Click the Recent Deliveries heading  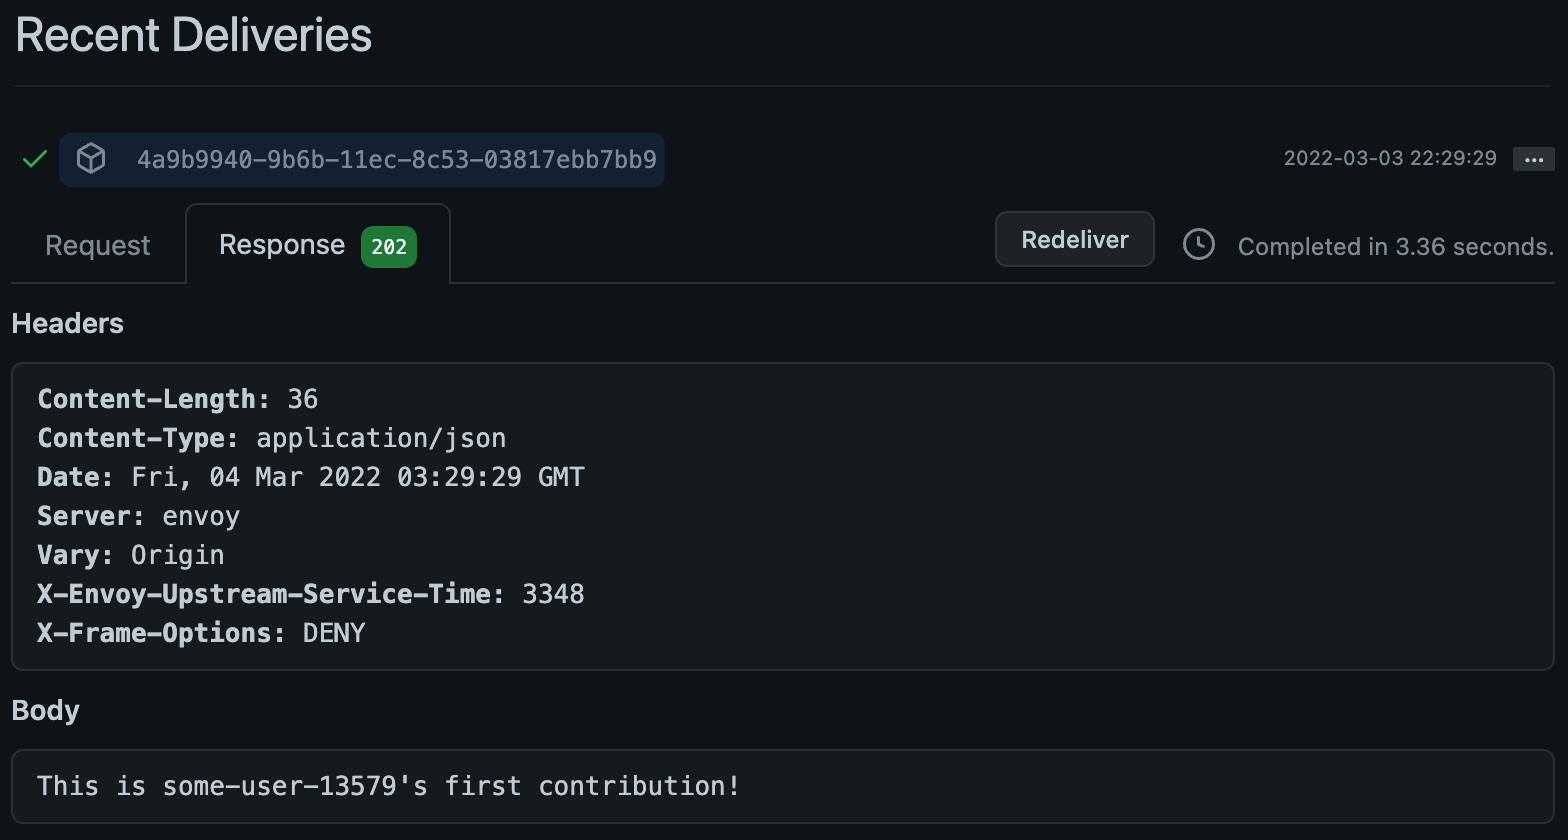point(194,35)
